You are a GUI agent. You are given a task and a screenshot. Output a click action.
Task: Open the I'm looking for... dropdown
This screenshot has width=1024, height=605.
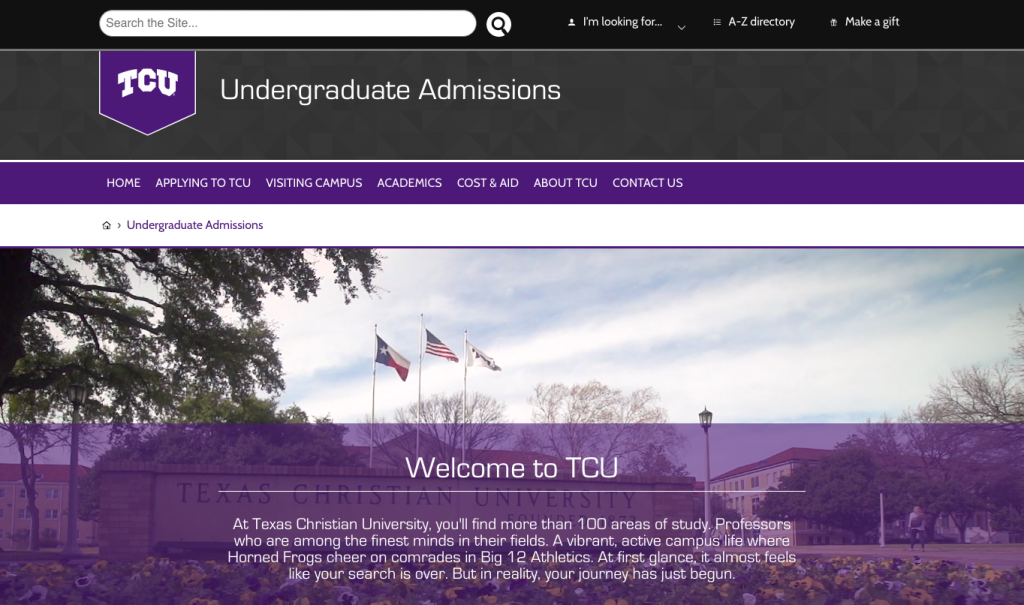[622, 22]
